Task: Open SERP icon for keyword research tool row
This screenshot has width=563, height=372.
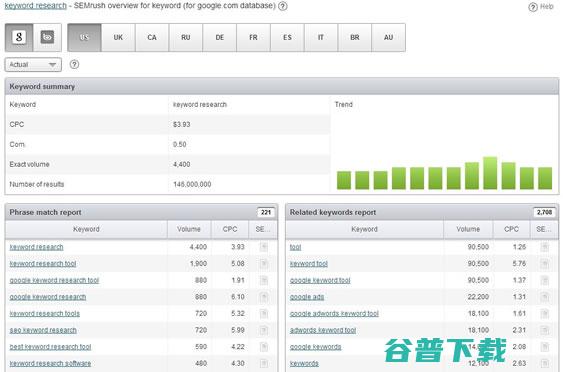Action: 264,264
